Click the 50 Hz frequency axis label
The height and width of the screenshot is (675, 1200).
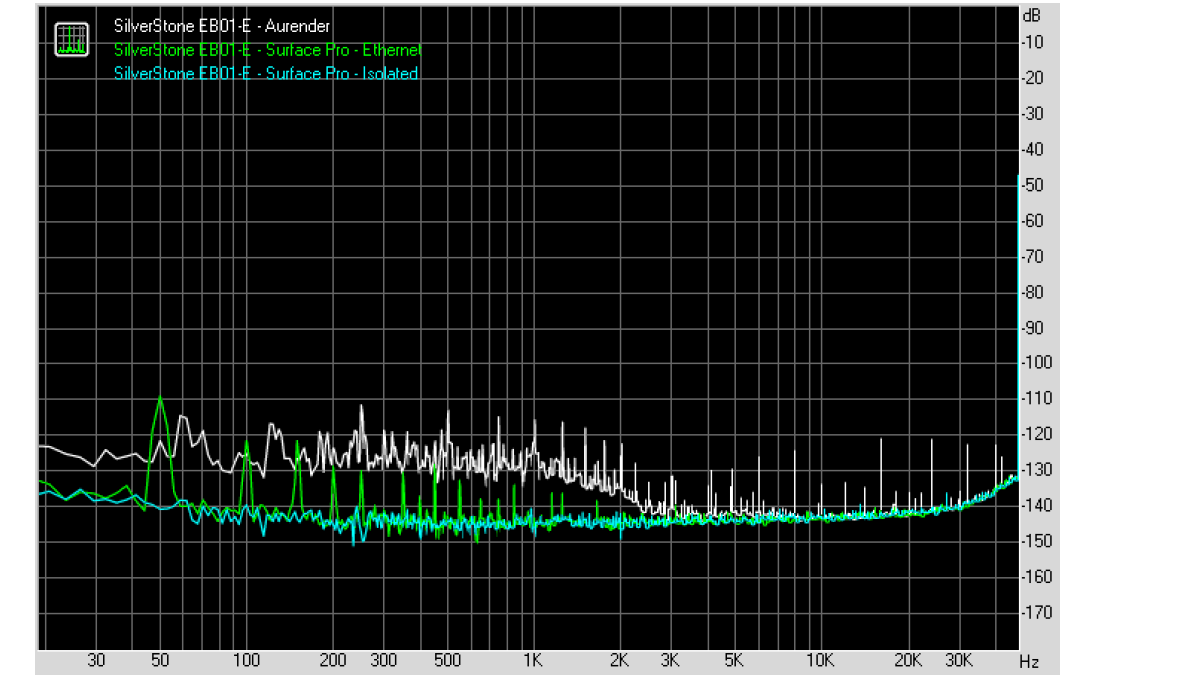[x=160, y=661]
